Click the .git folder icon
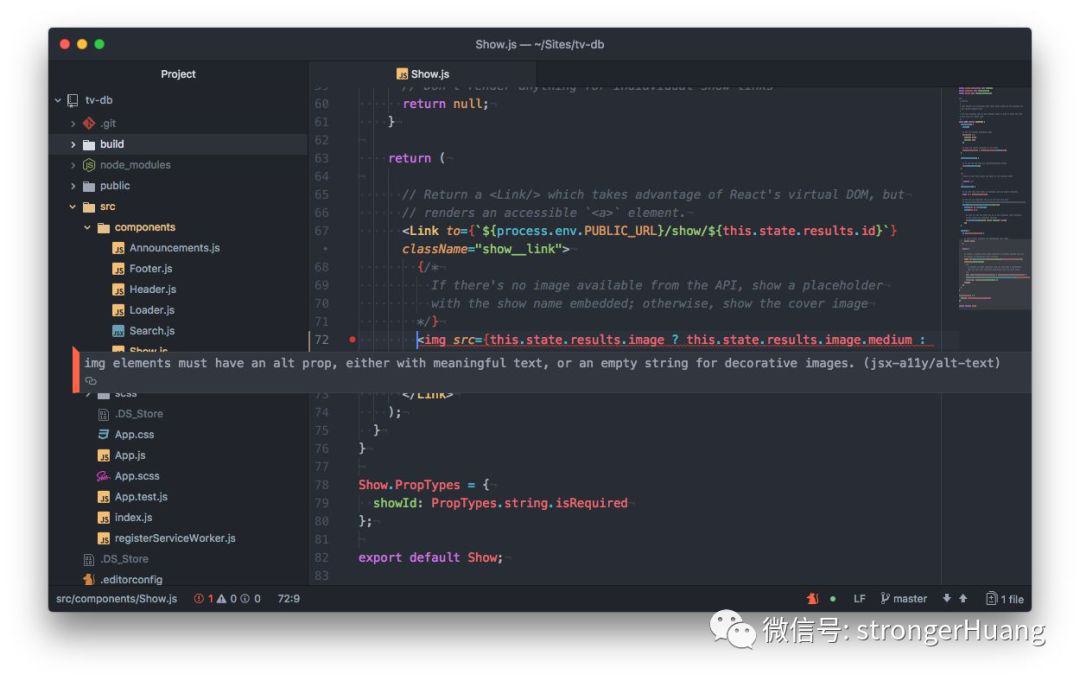 pos(89,123)
